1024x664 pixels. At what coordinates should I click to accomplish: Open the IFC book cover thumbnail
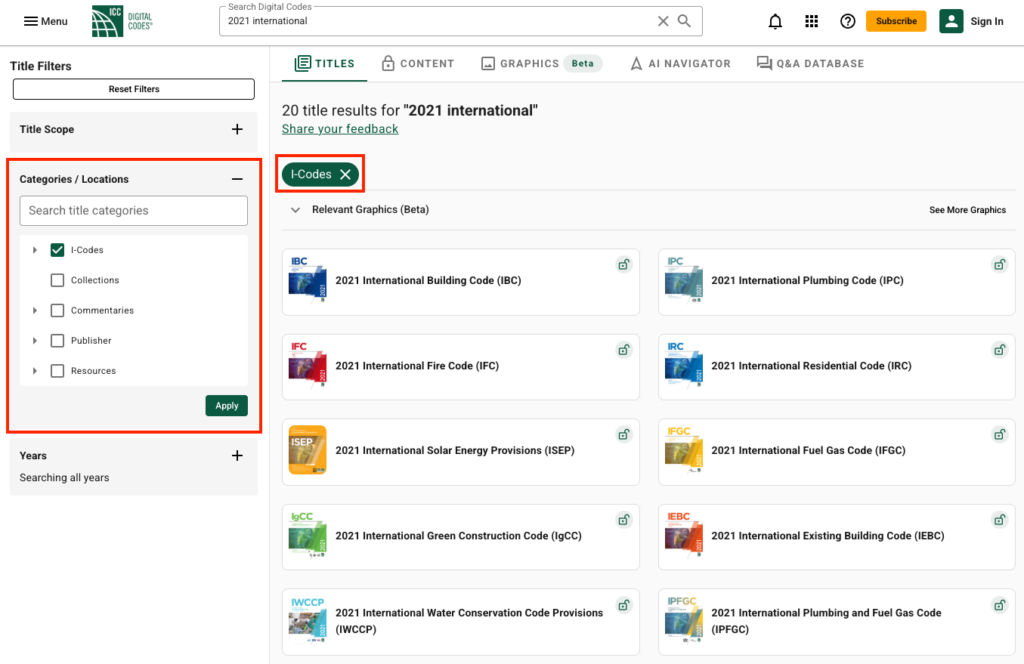pos(308,366)
